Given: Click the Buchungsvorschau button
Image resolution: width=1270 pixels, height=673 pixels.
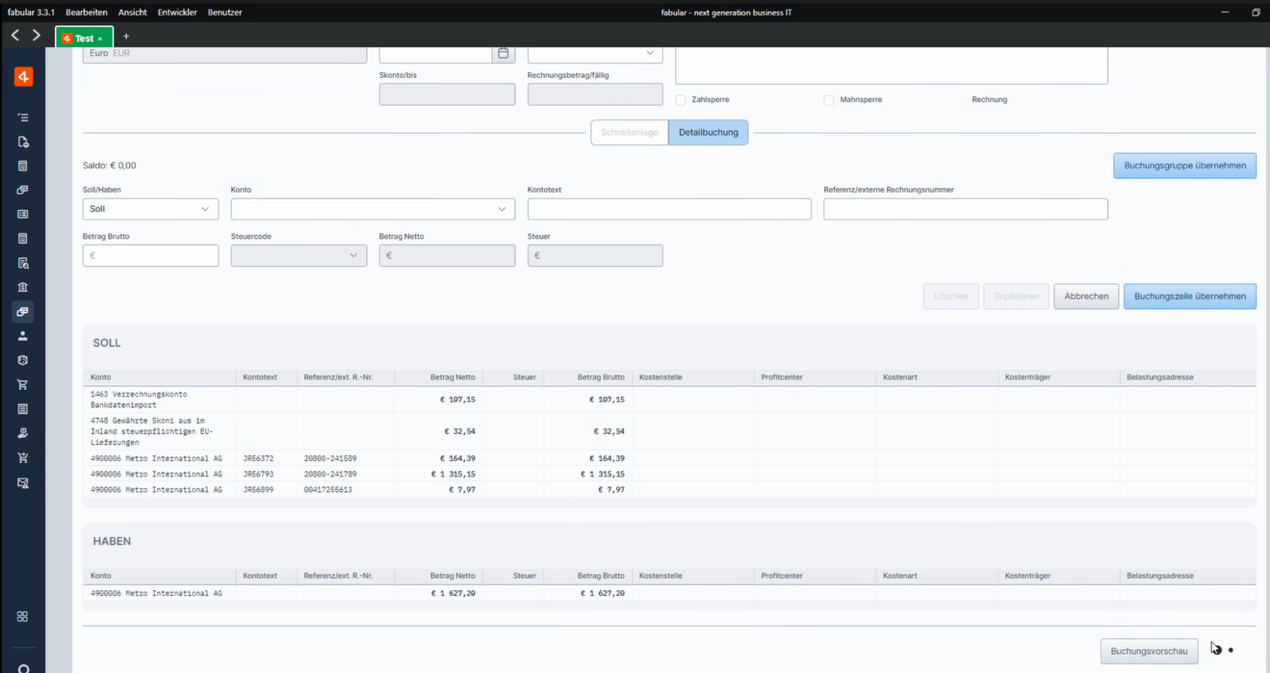Looking at the screenshot, I should (1149, 651).
